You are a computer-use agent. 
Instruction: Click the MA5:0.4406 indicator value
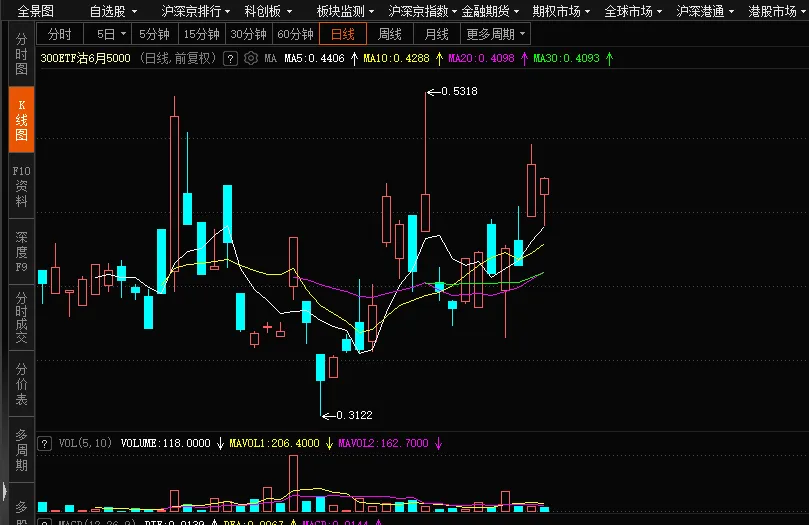(x=314, y=58)
